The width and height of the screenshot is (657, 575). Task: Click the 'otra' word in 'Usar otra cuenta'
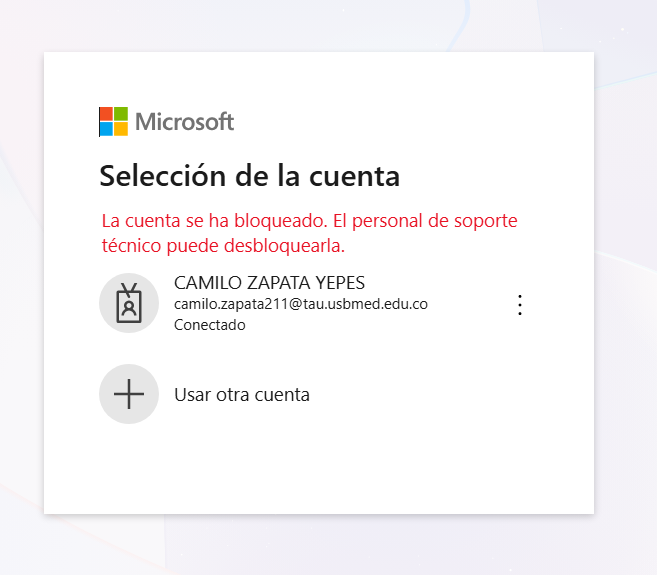[x=233, y=395]
